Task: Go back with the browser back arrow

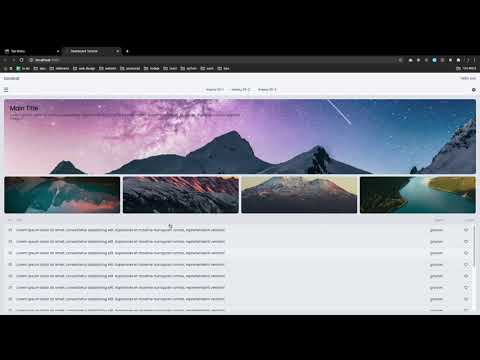Action: click(x=6, y=60)
